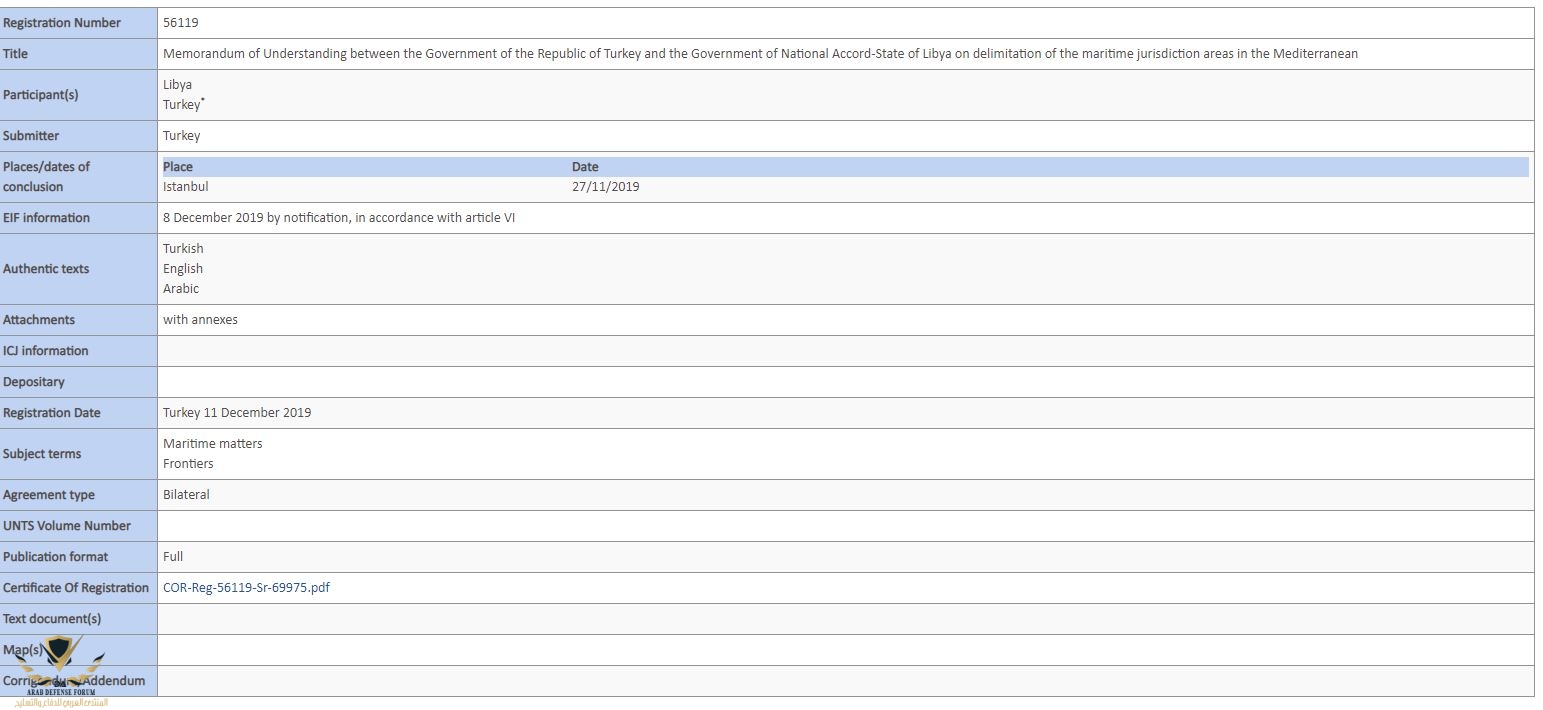This screenshot has height=710, width=1543.
Task: Select Turkish under Authentic texts
Action: [183, 249]
